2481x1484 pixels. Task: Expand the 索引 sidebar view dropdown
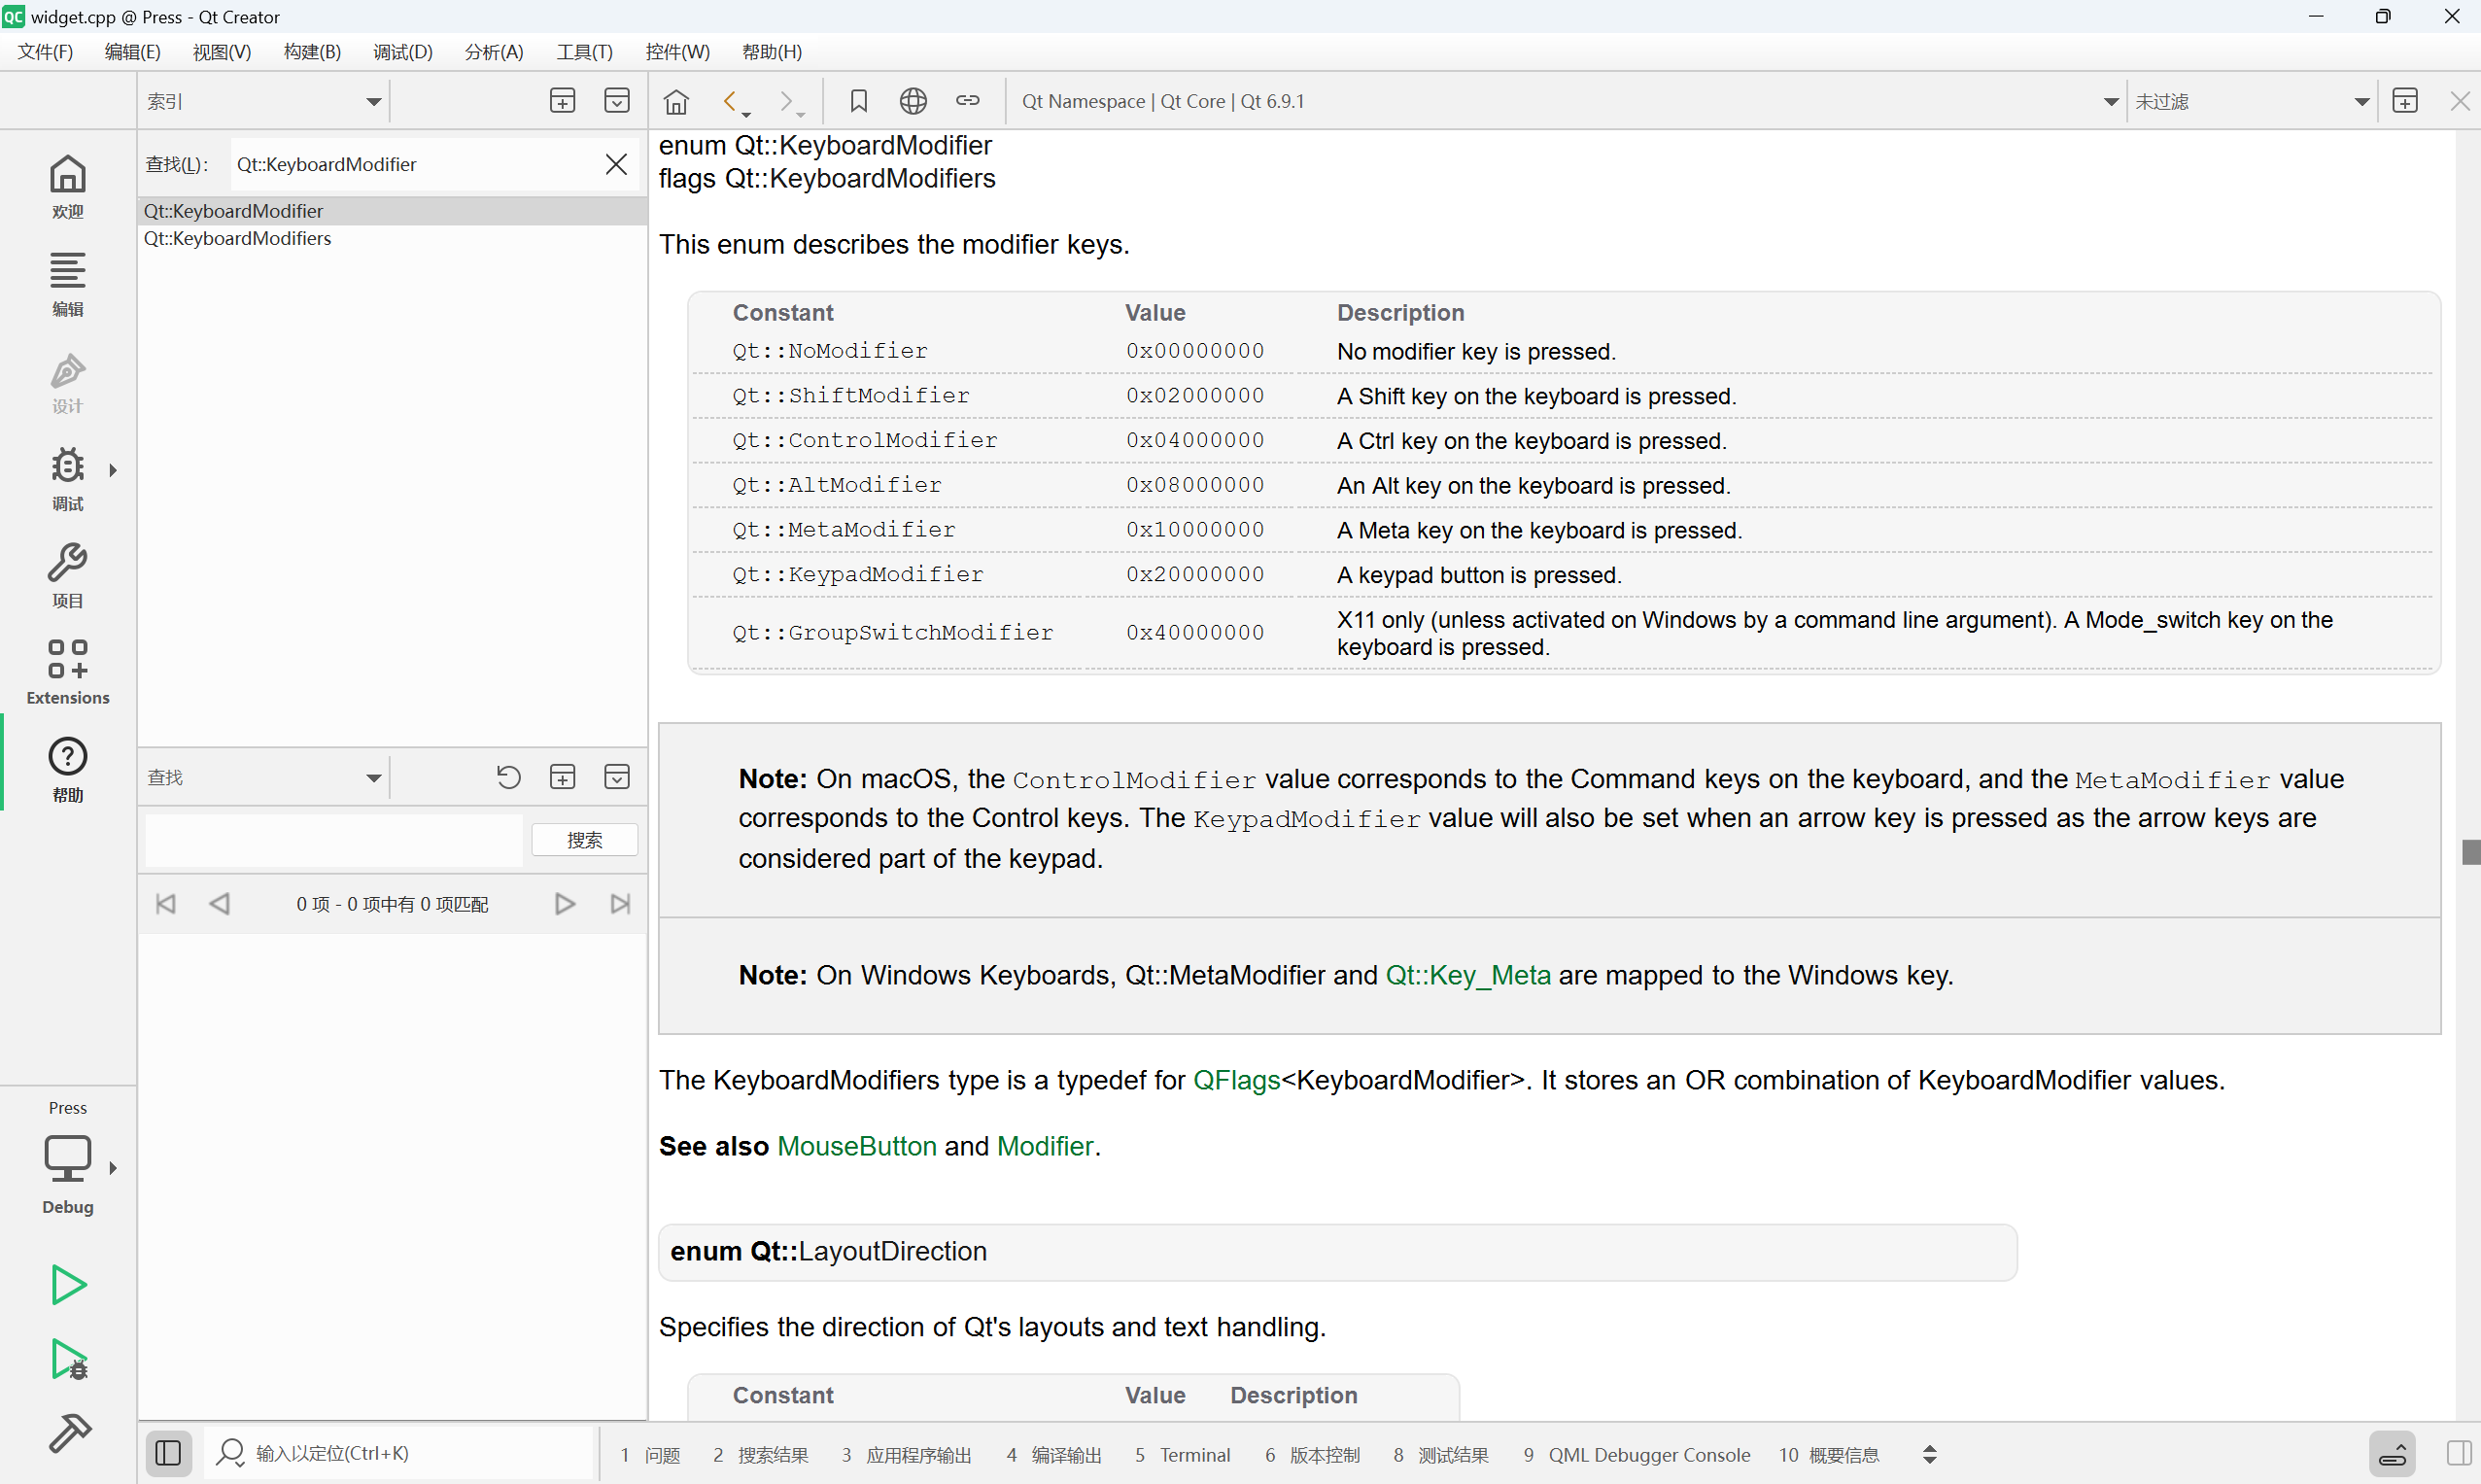[x=373, y=101]
